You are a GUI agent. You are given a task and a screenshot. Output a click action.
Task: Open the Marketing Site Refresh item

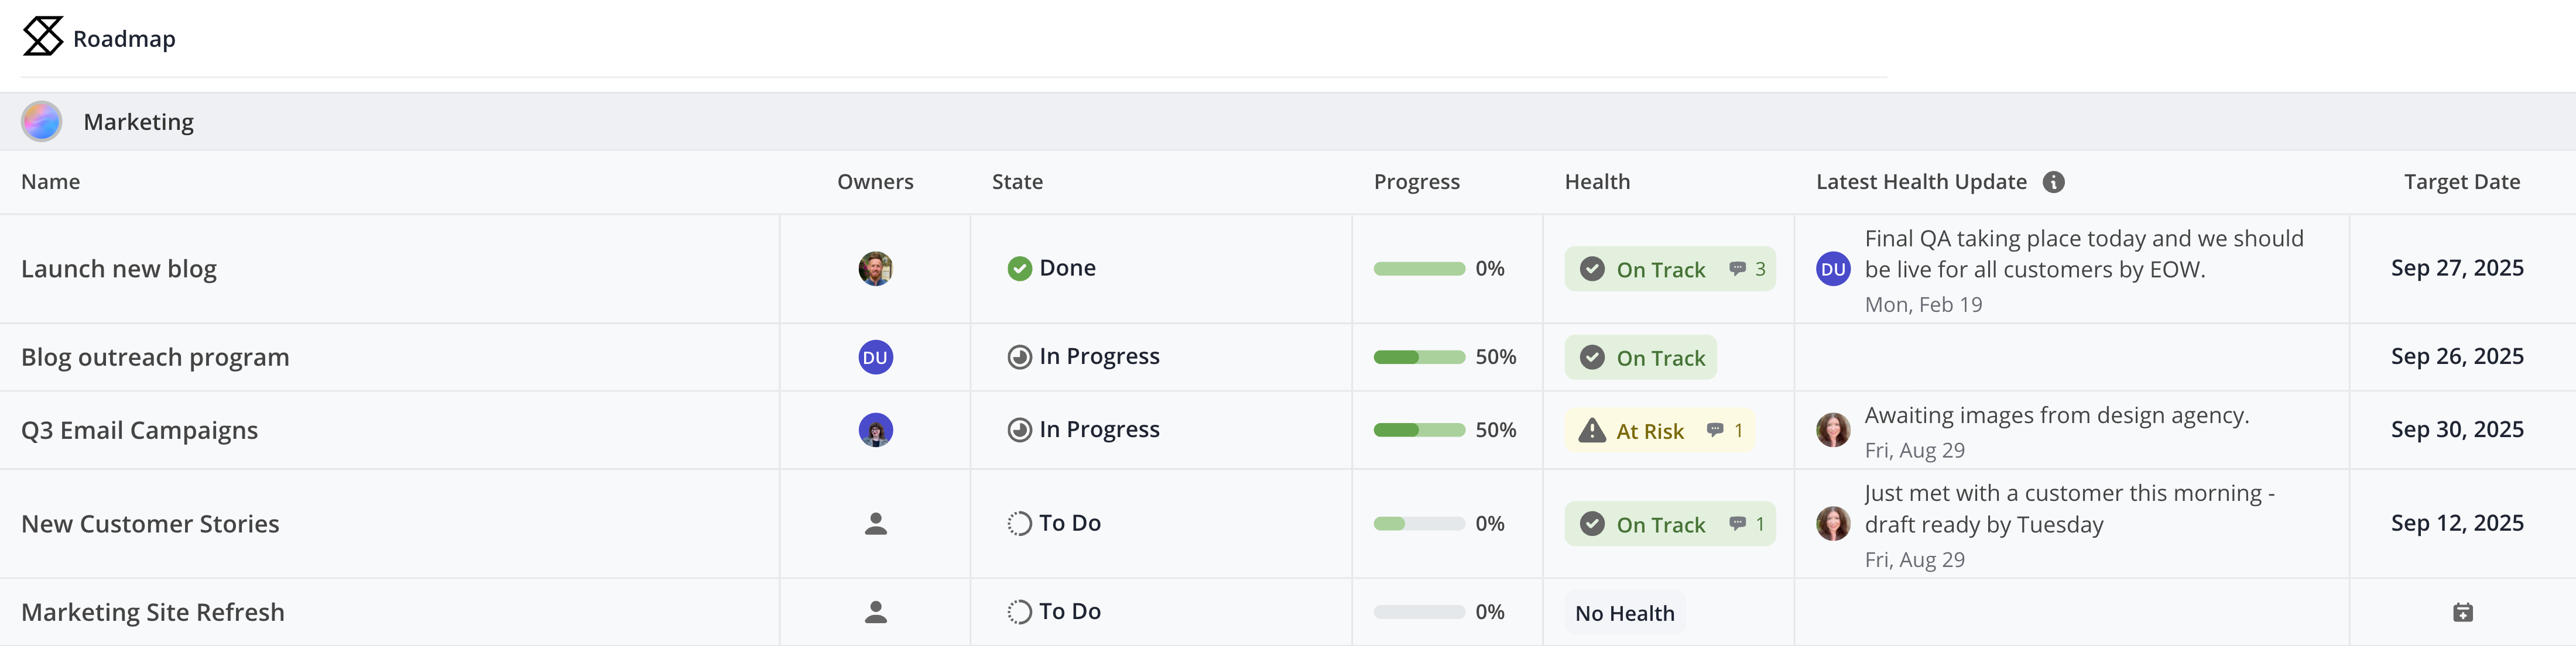click(153, 612)
